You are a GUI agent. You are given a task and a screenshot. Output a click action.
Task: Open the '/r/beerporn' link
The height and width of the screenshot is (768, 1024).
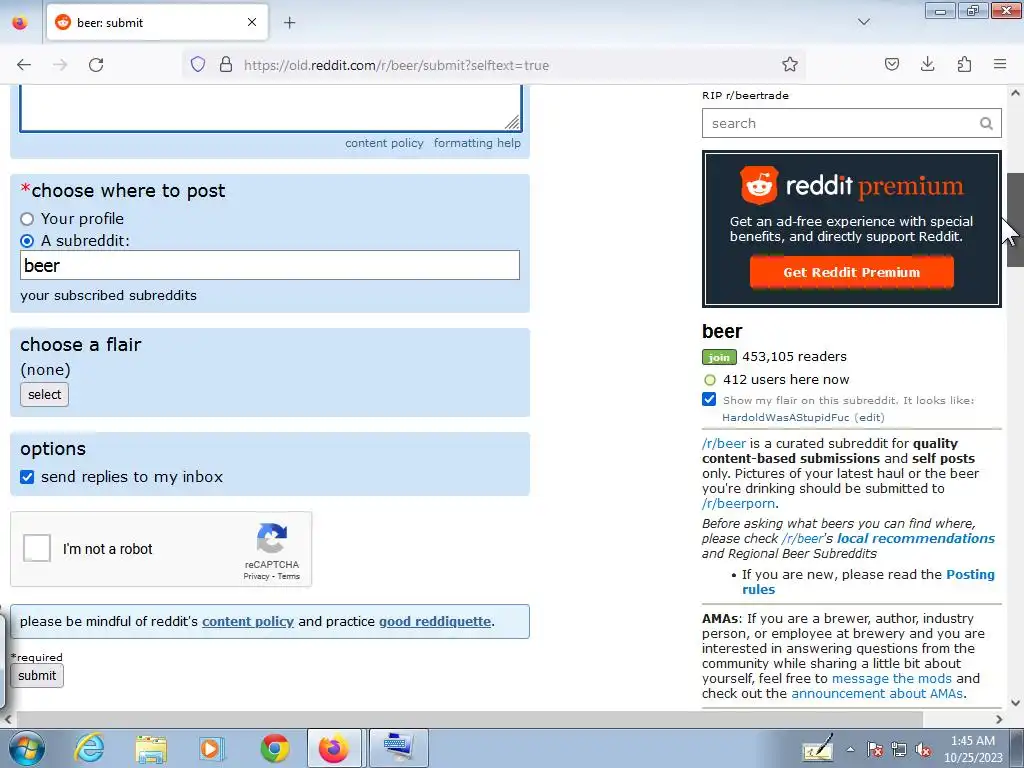pos(739,504)
